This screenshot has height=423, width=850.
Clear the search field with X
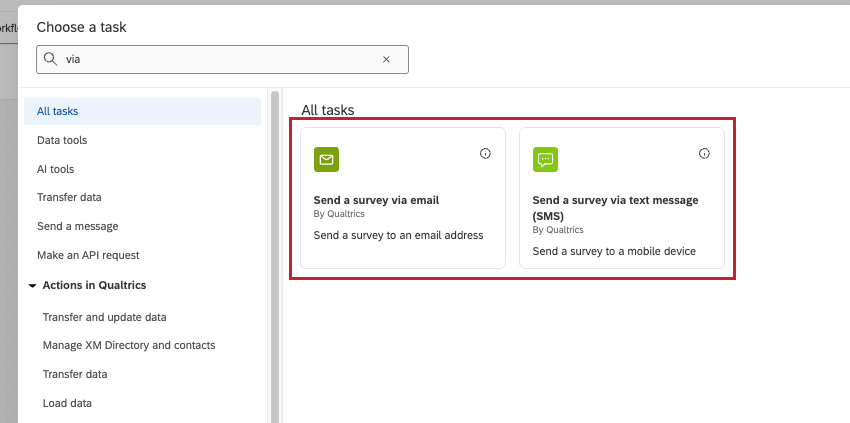click(x=386, y=60)
